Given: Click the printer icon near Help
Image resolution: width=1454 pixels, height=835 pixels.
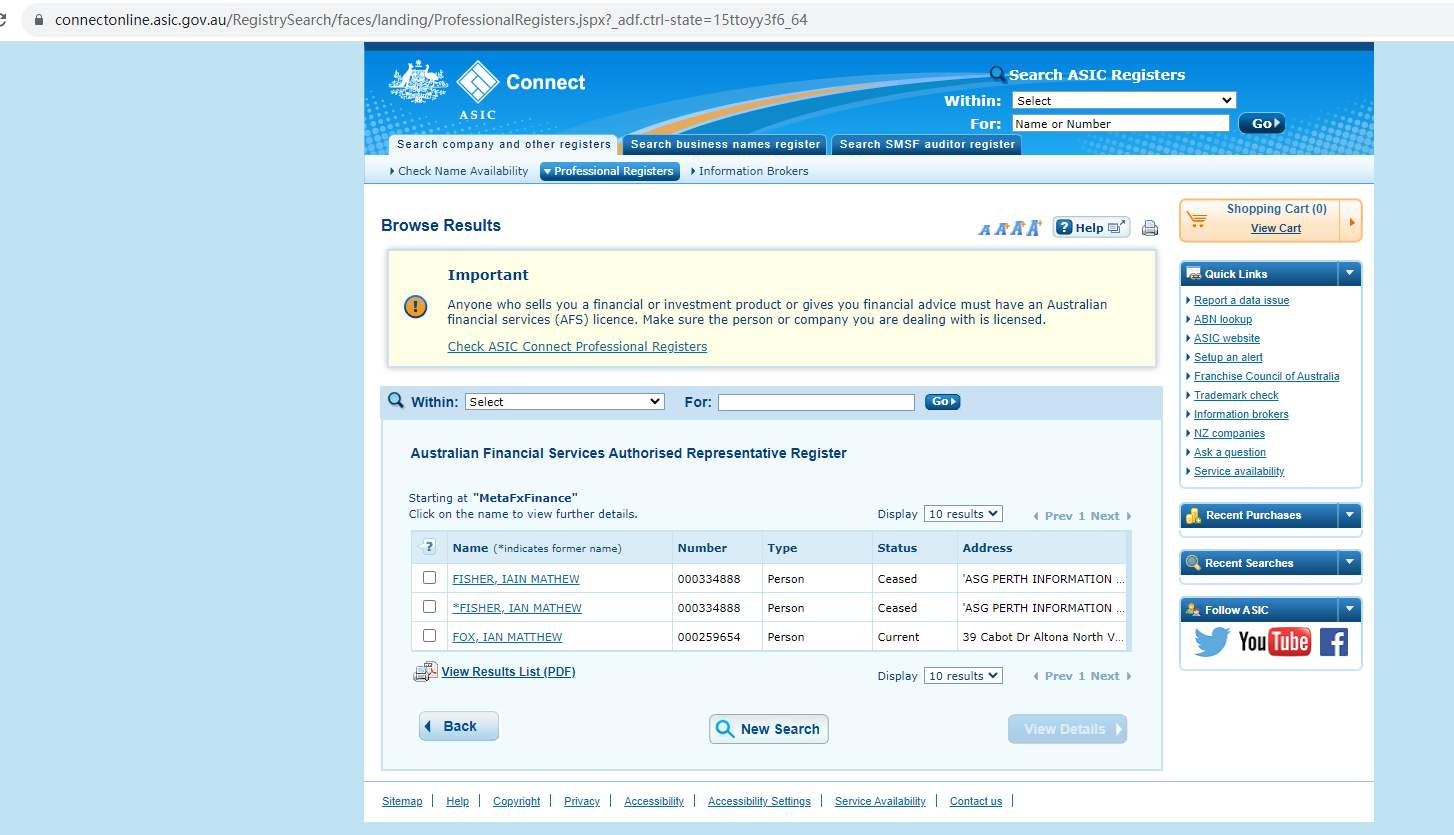Looking at the screenshot, I should pos(1150,228).
